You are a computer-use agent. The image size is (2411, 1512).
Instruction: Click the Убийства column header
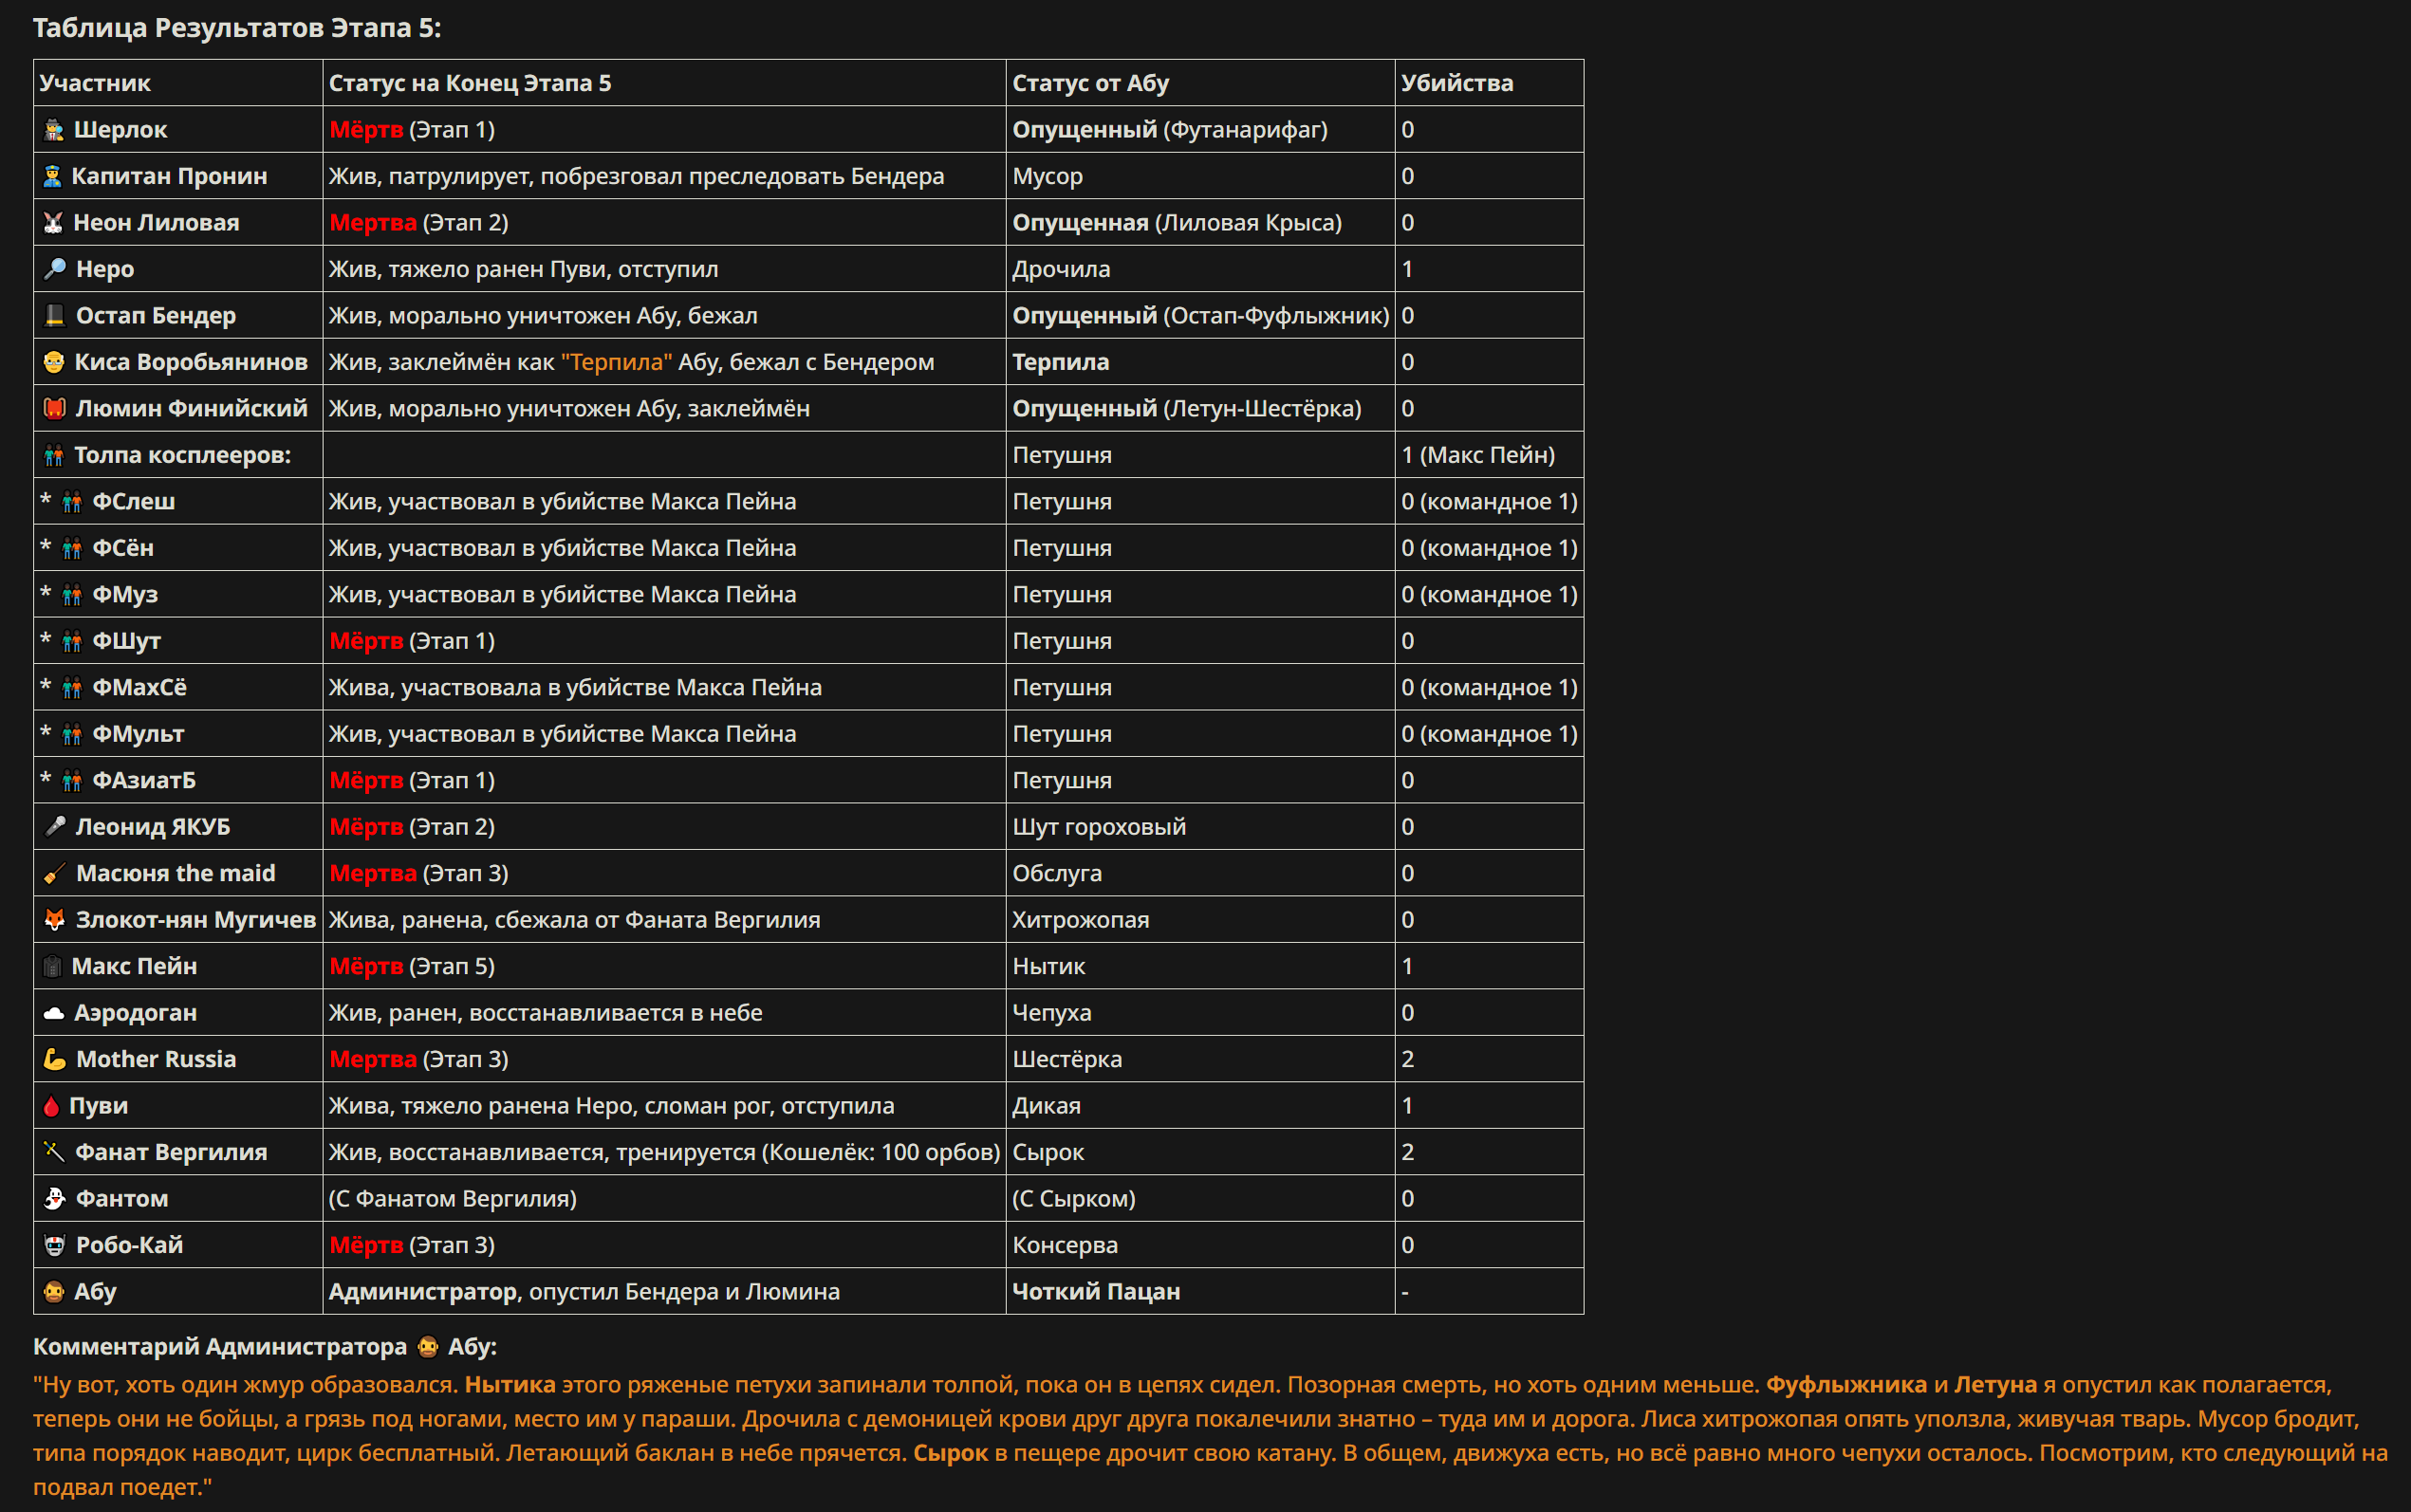point(1489,83)
